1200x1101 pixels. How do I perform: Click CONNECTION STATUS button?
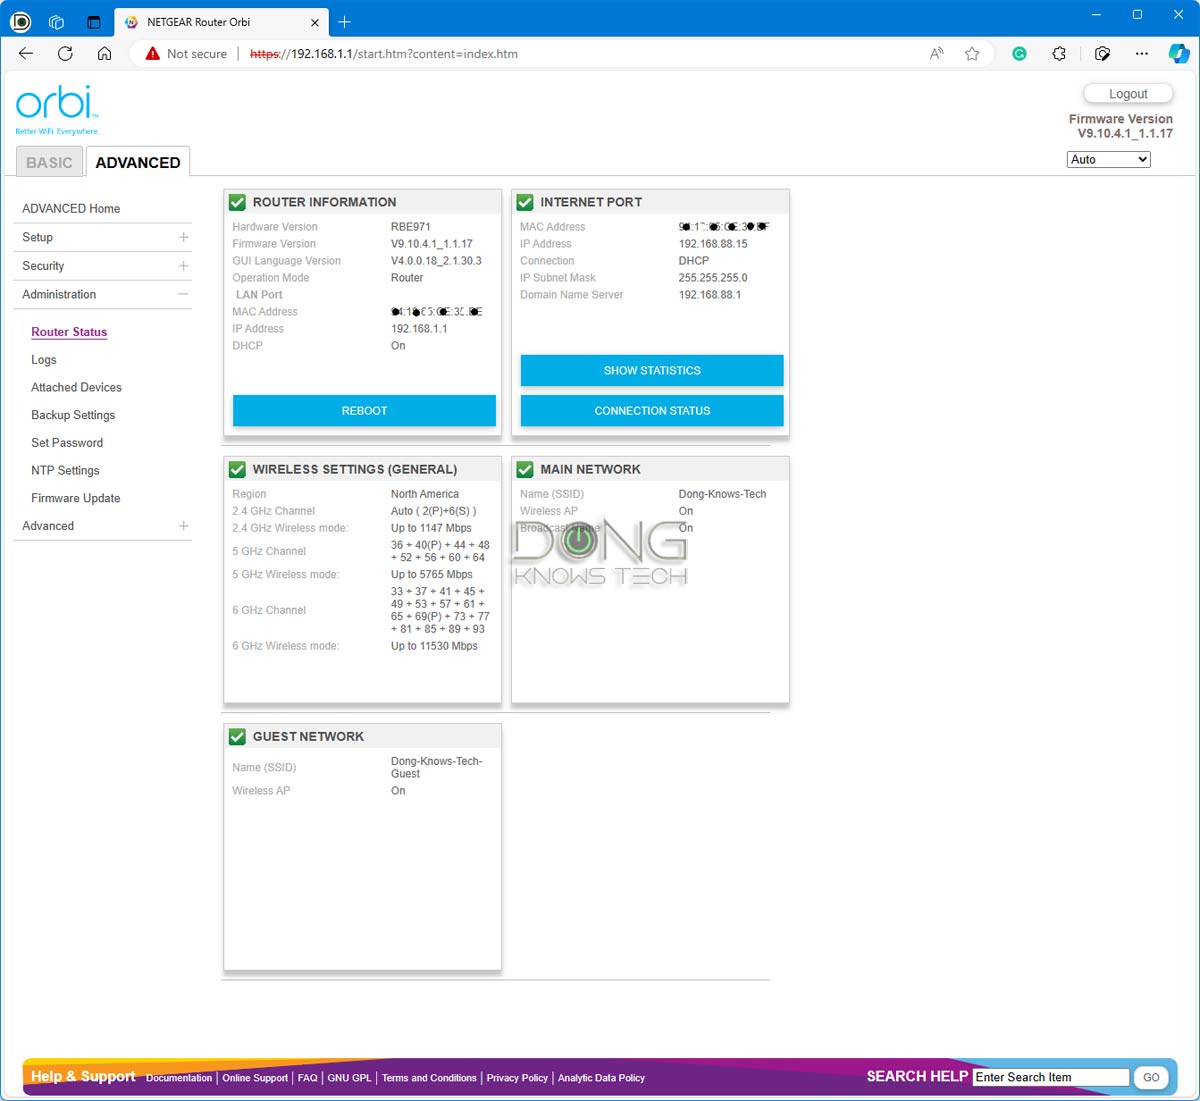[652, 411]
